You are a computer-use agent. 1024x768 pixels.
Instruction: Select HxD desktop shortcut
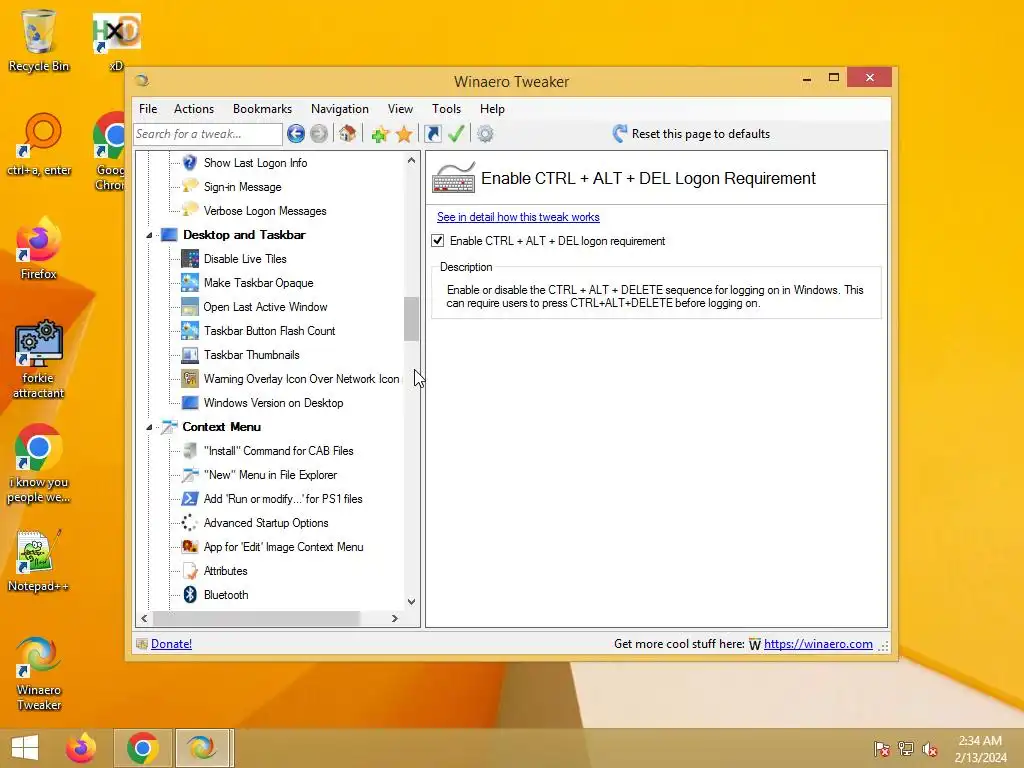click(x=116, y=40)
